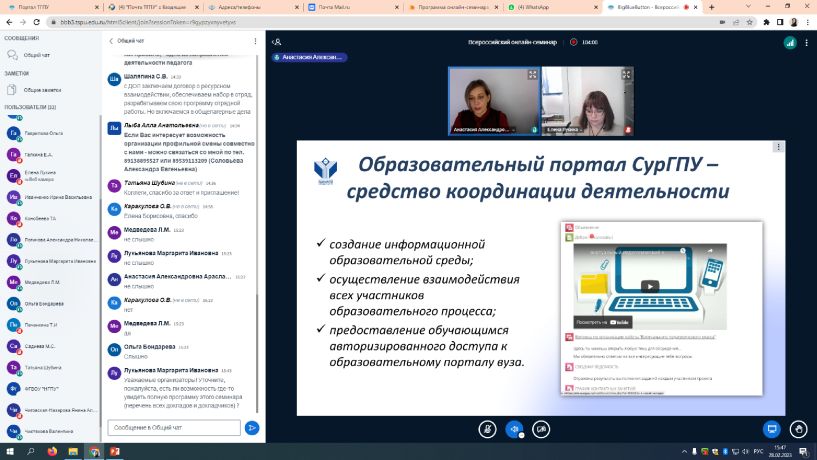Select user ФГБОУ НГПУ
This screenshot has height=460, width=817.
(52, 389)
